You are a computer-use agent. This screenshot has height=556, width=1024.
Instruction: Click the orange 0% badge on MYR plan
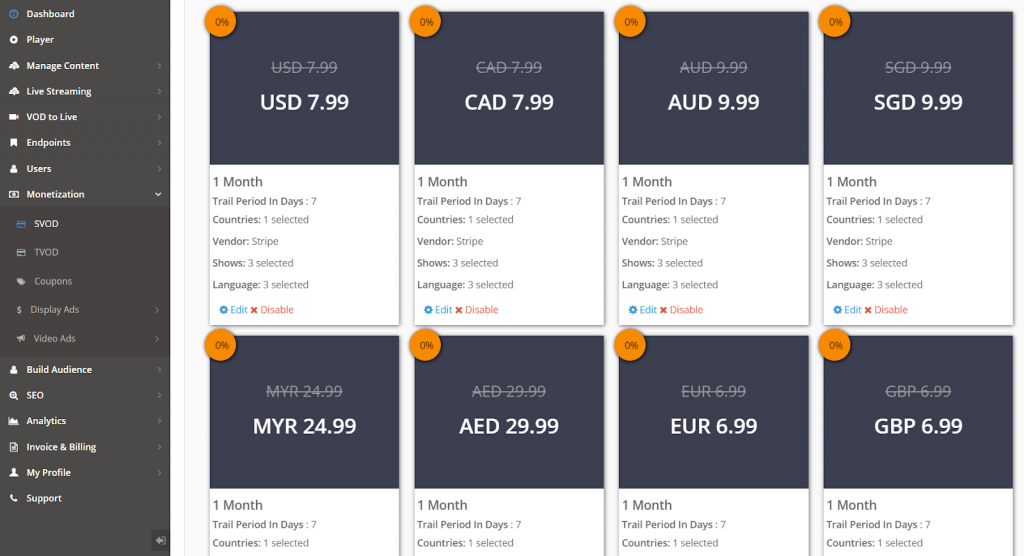[x=221, y=346]
